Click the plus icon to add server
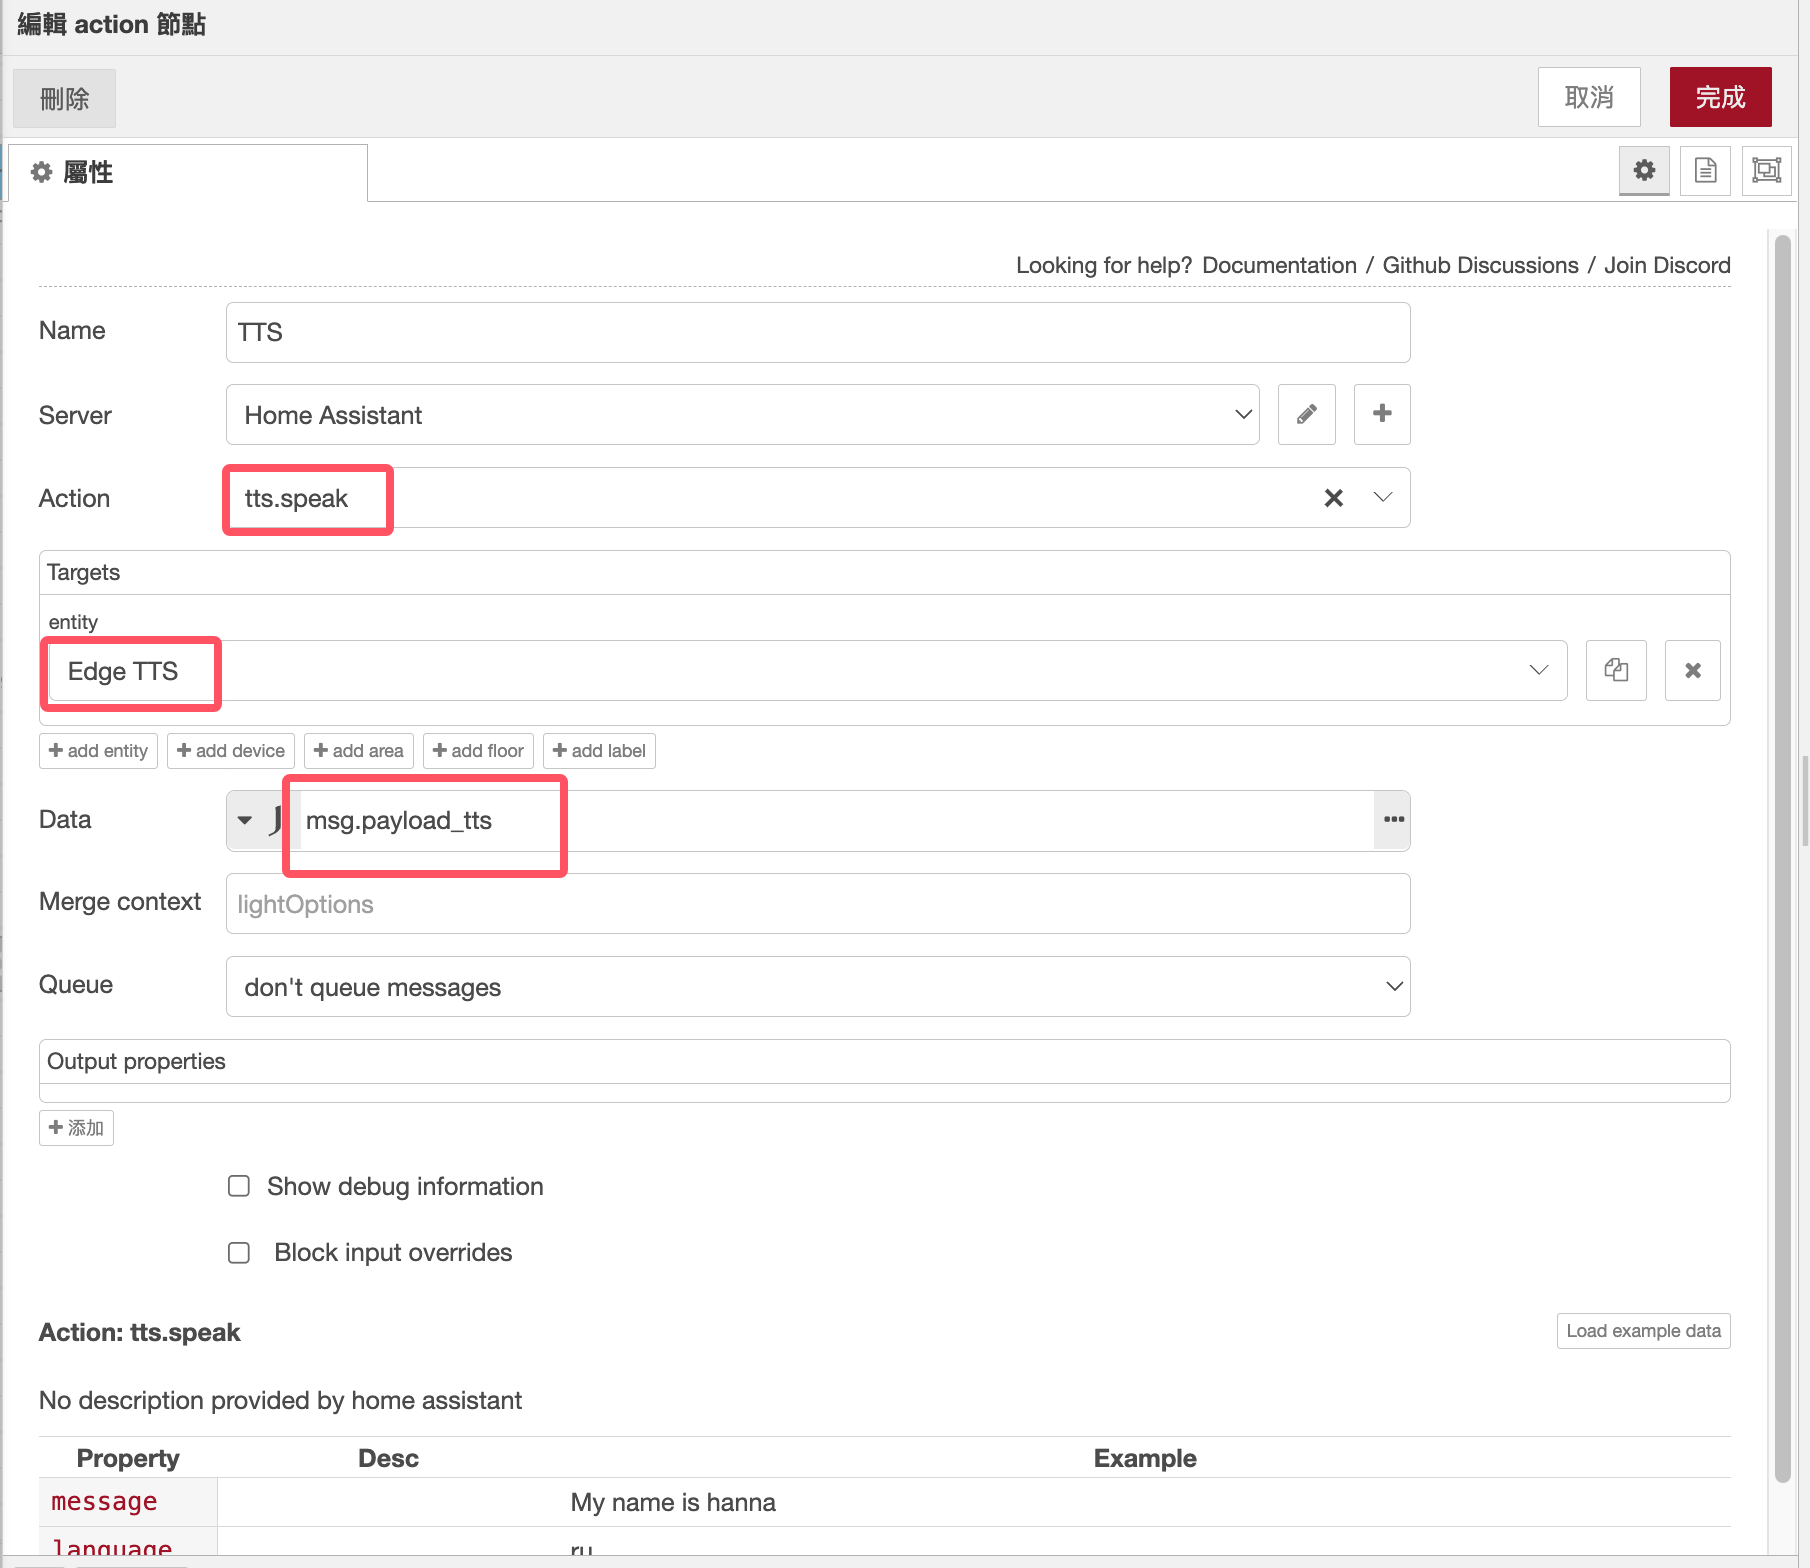1810x1568 pixels. 1381,414
